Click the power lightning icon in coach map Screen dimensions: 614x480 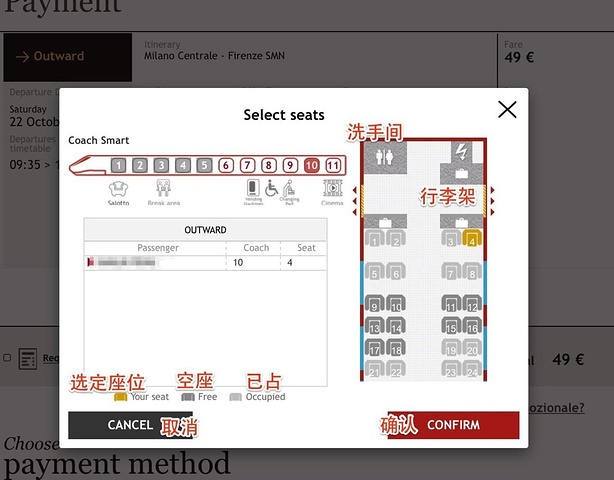[x=462, y=152]
